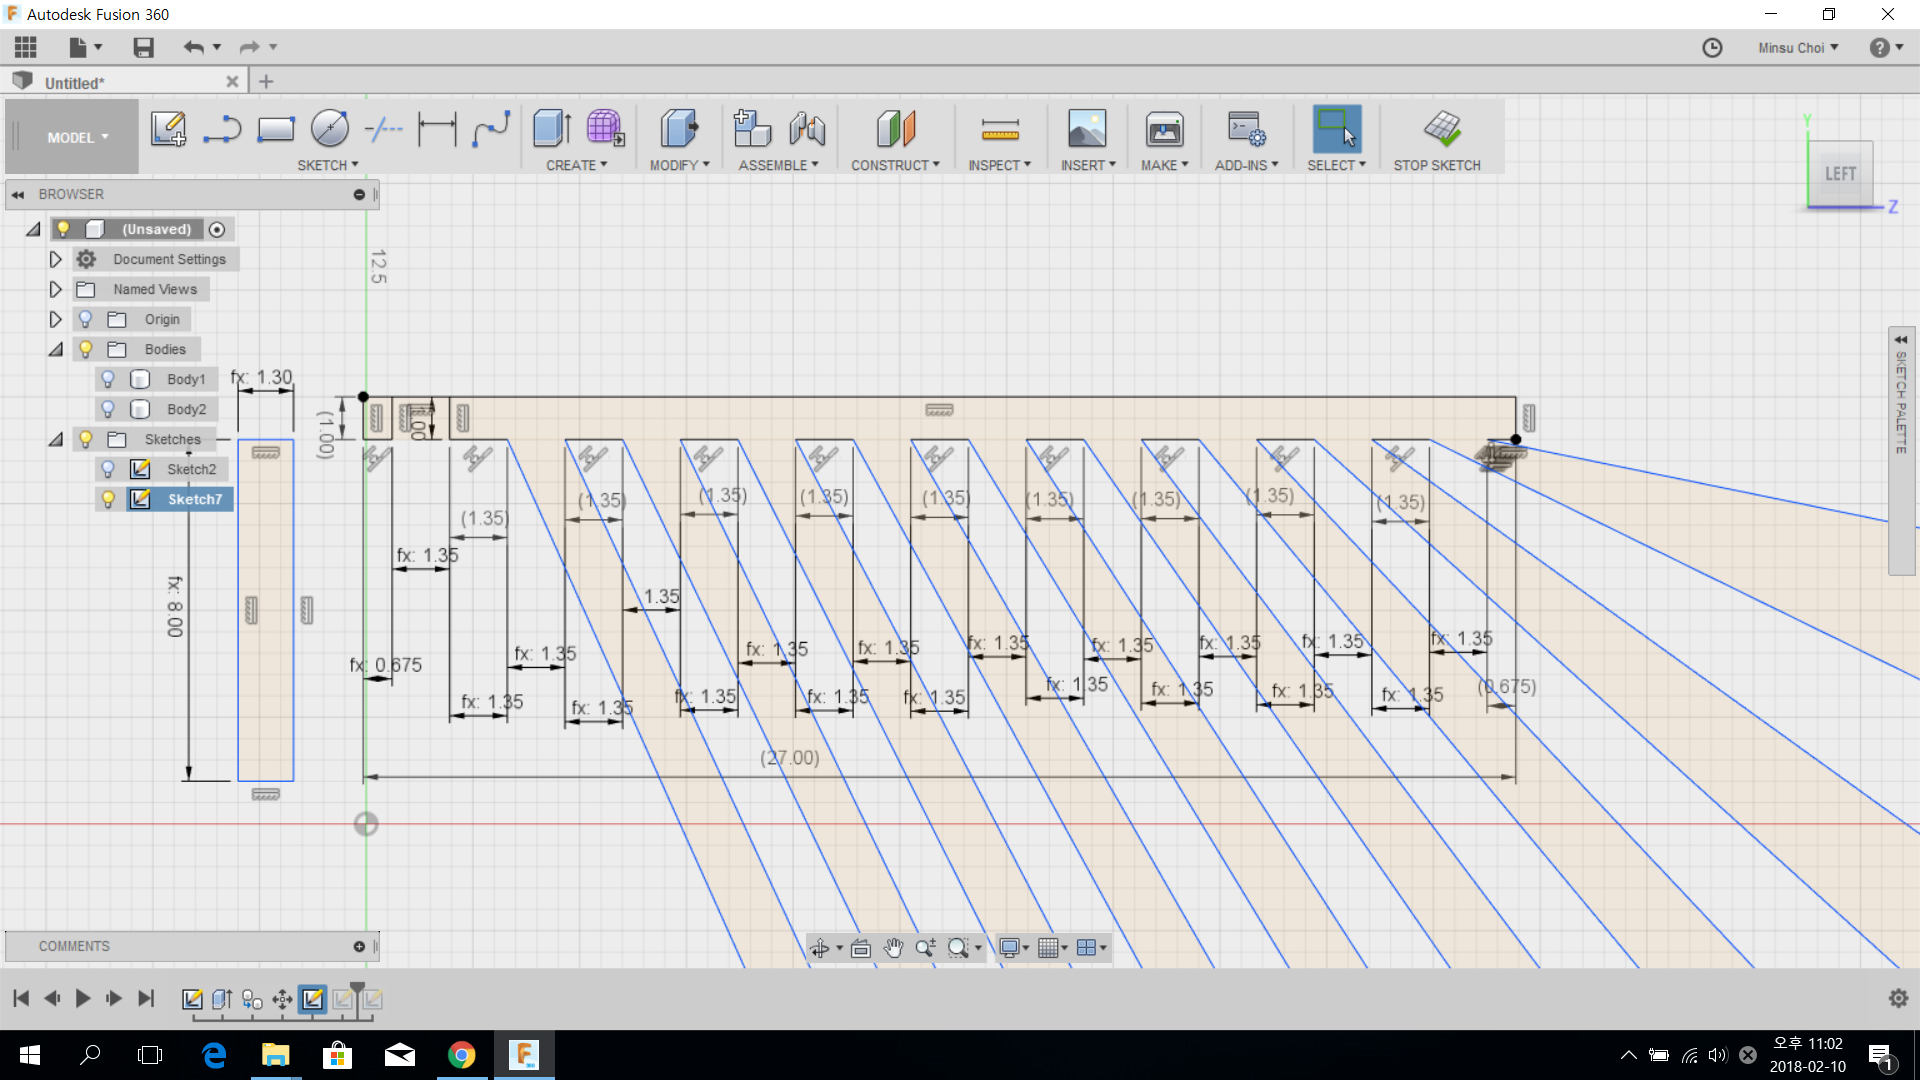
Task: Open the Help dropdown
Action: click(x=1886, y=47)
